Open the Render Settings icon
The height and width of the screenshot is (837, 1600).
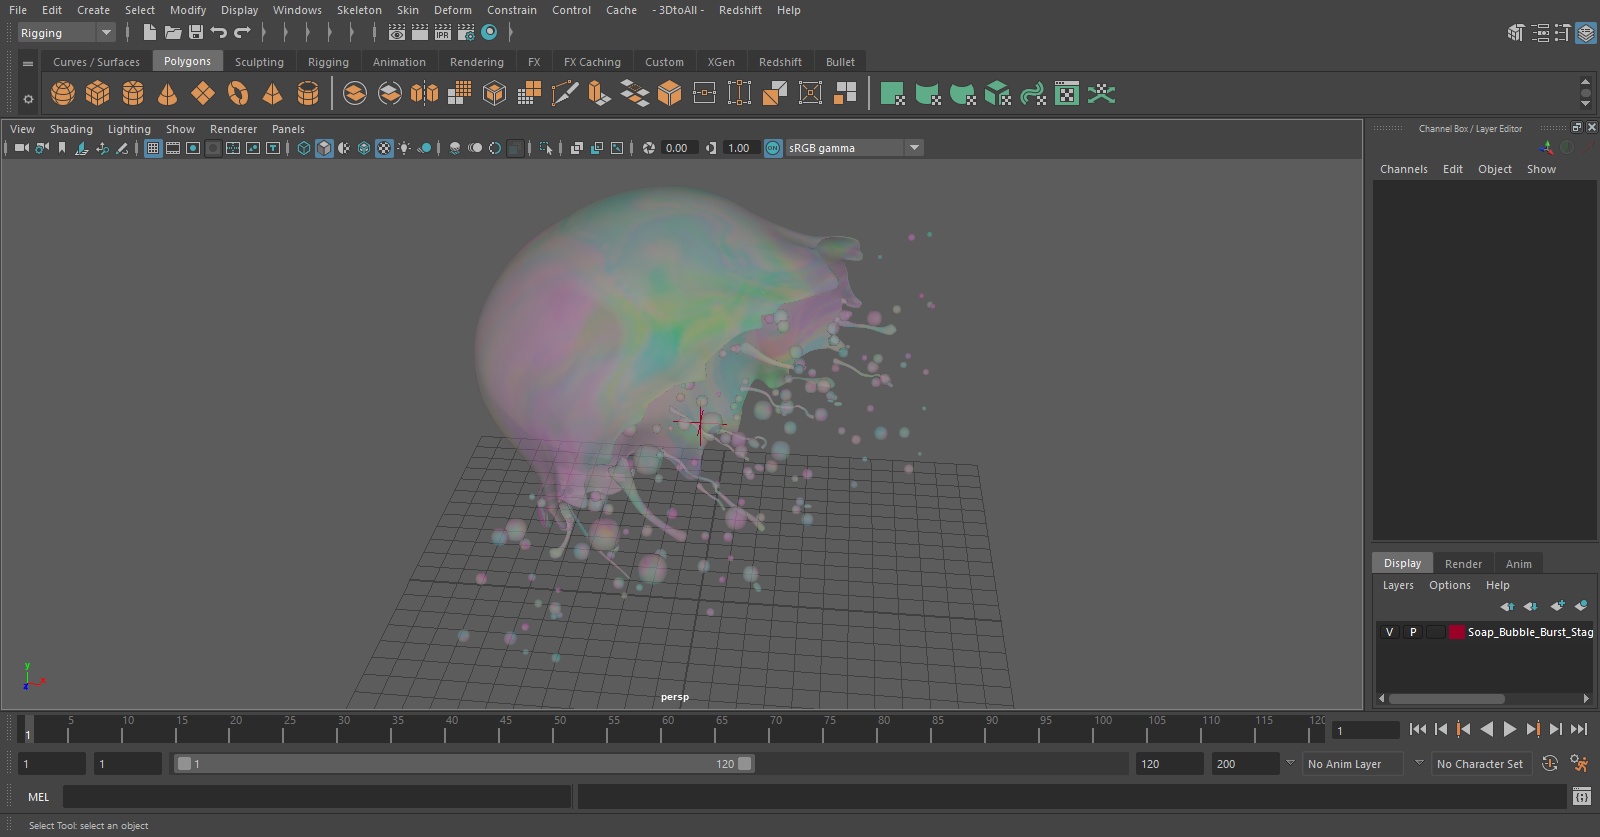466,33
